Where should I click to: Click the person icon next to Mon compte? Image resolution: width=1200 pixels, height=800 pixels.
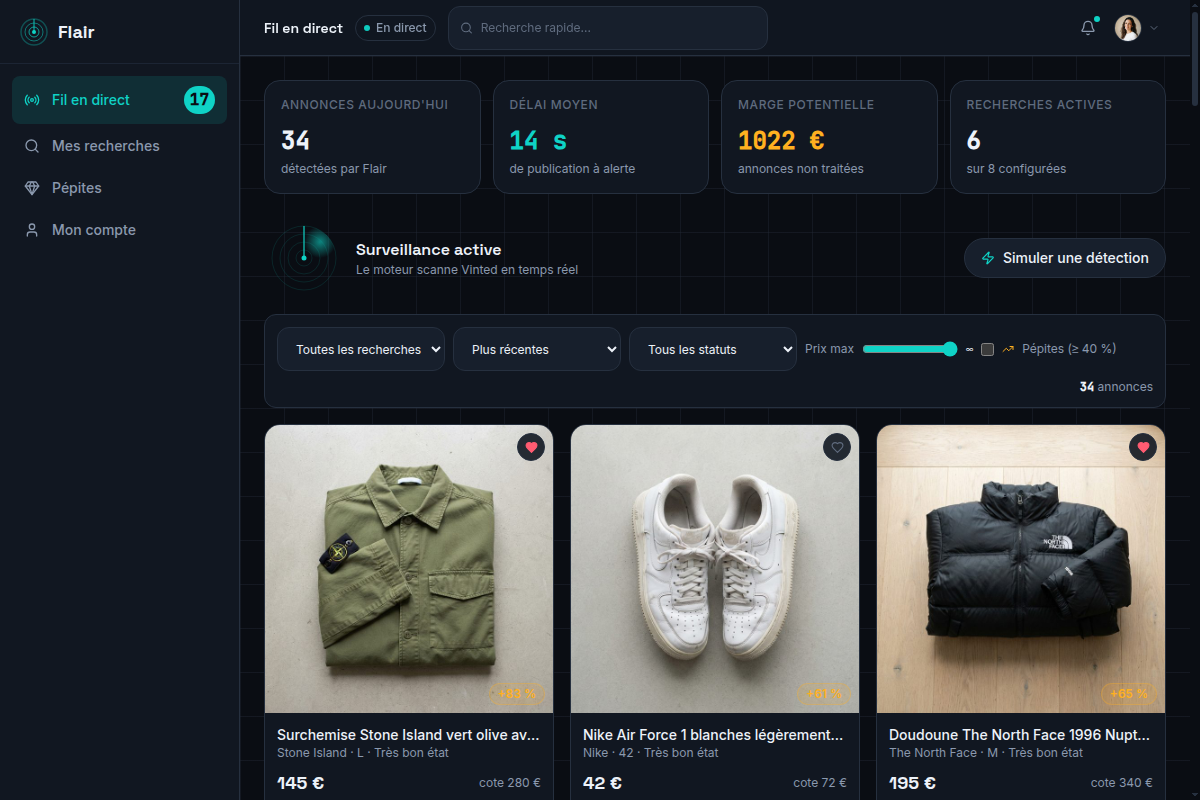pos(32,230)
